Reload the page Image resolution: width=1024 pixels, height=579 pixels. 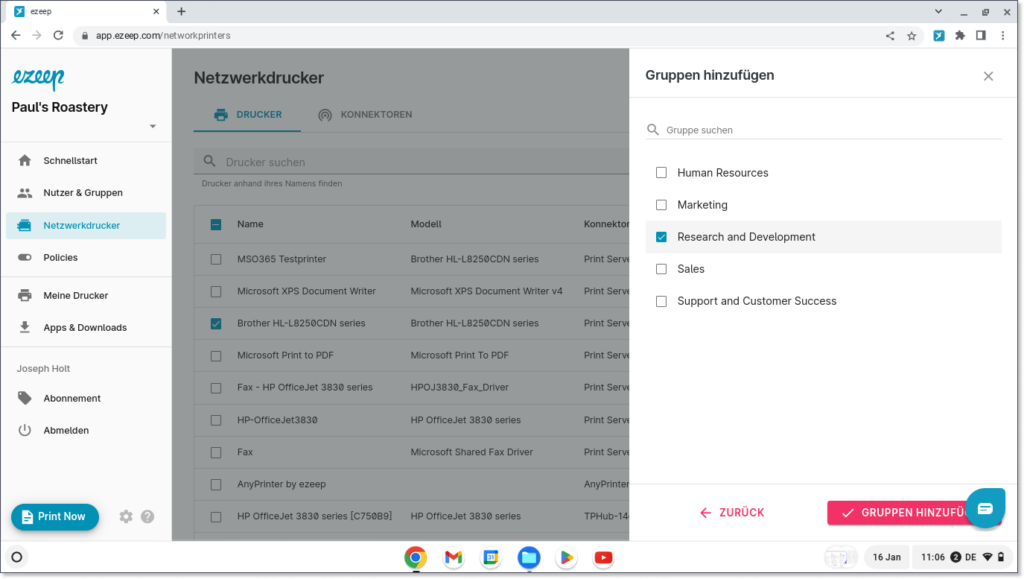pyautogui.click(x=58, y=35)
